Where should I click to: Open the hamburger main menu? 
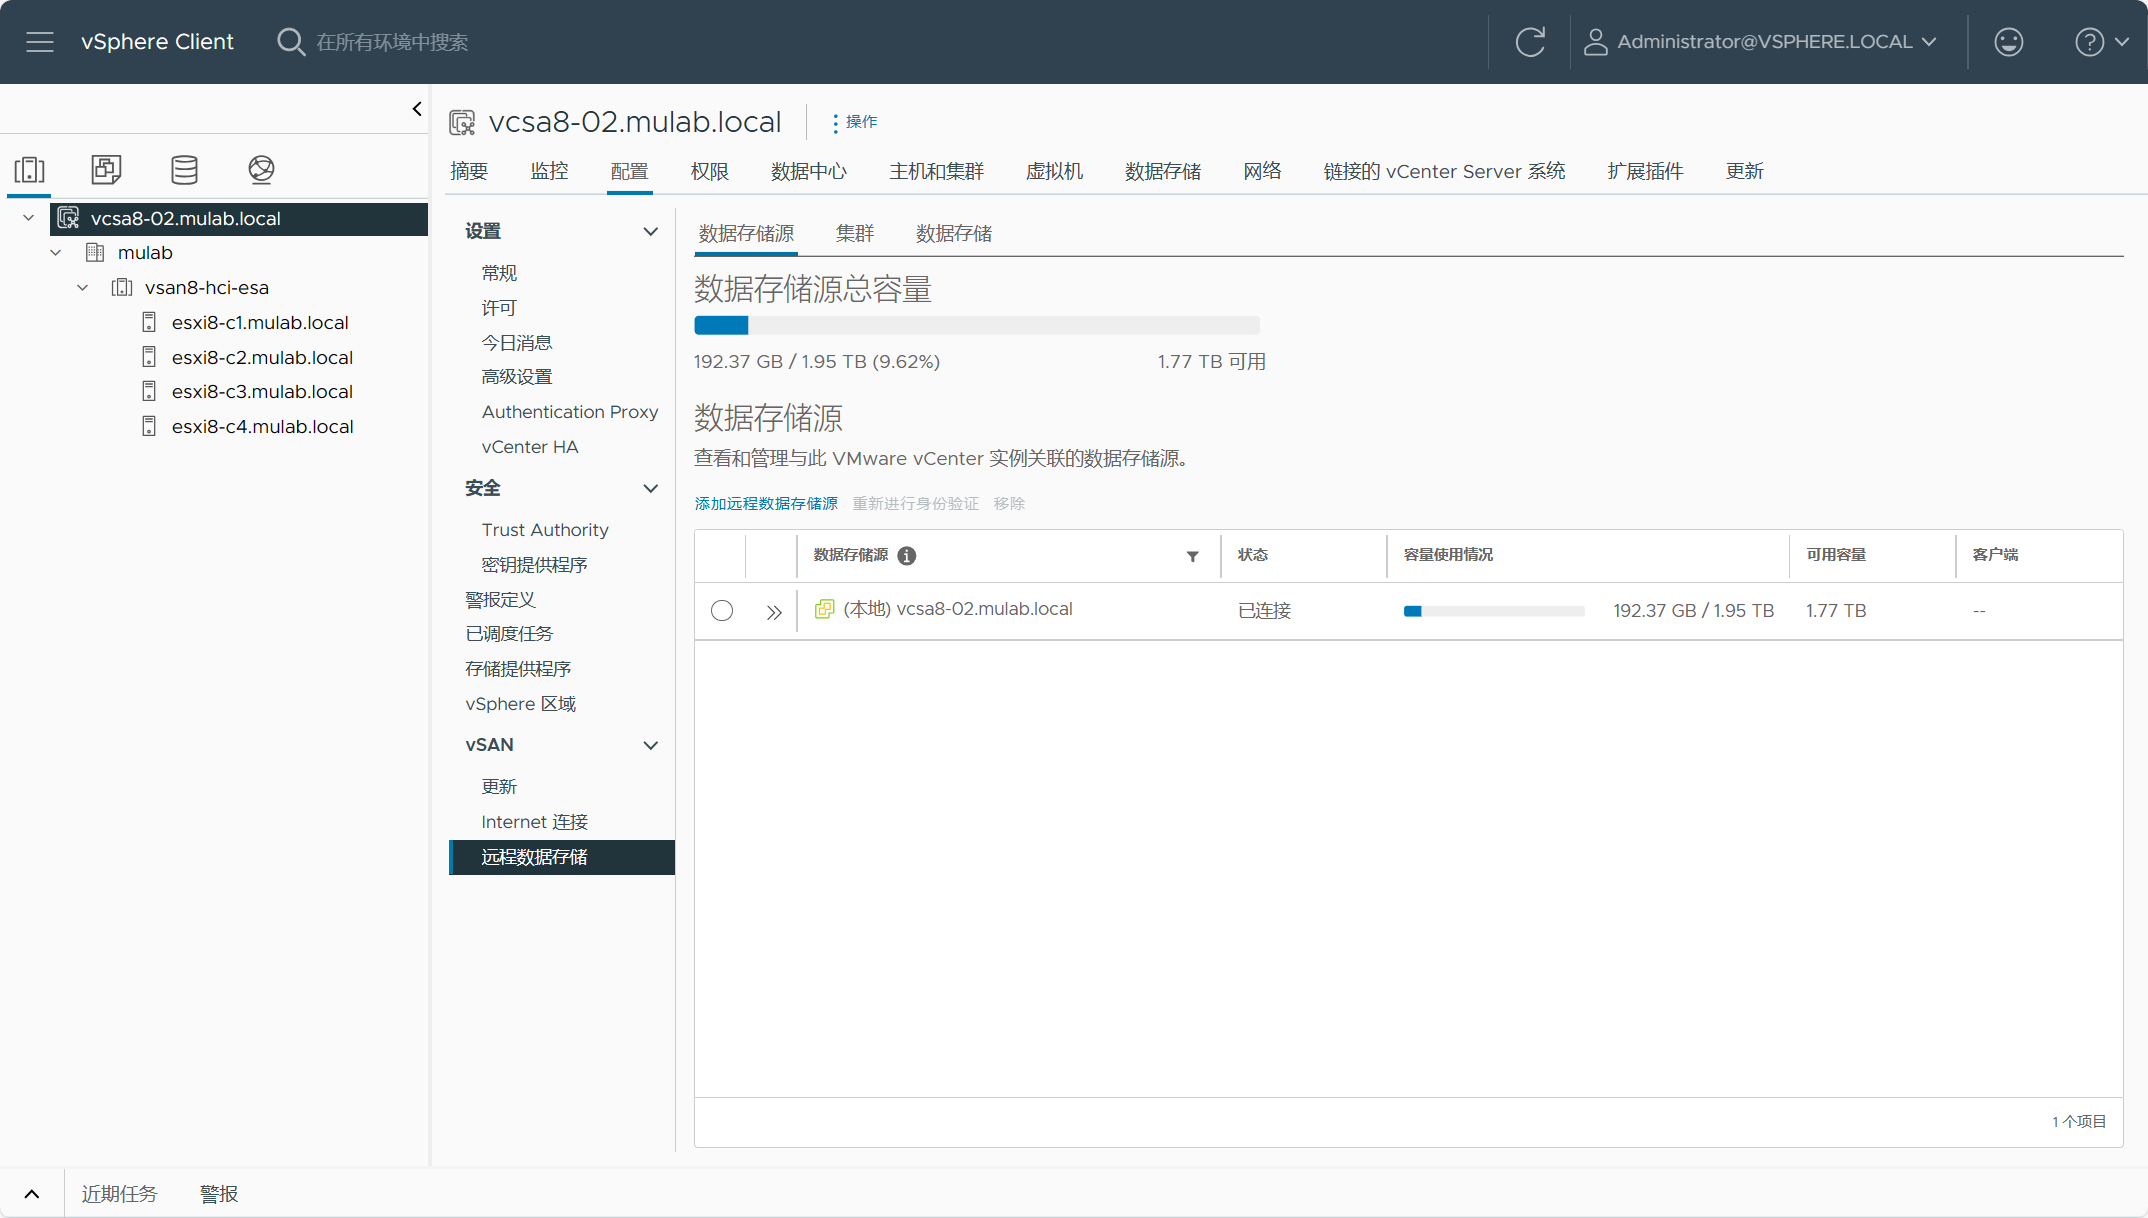pos(40,42)
